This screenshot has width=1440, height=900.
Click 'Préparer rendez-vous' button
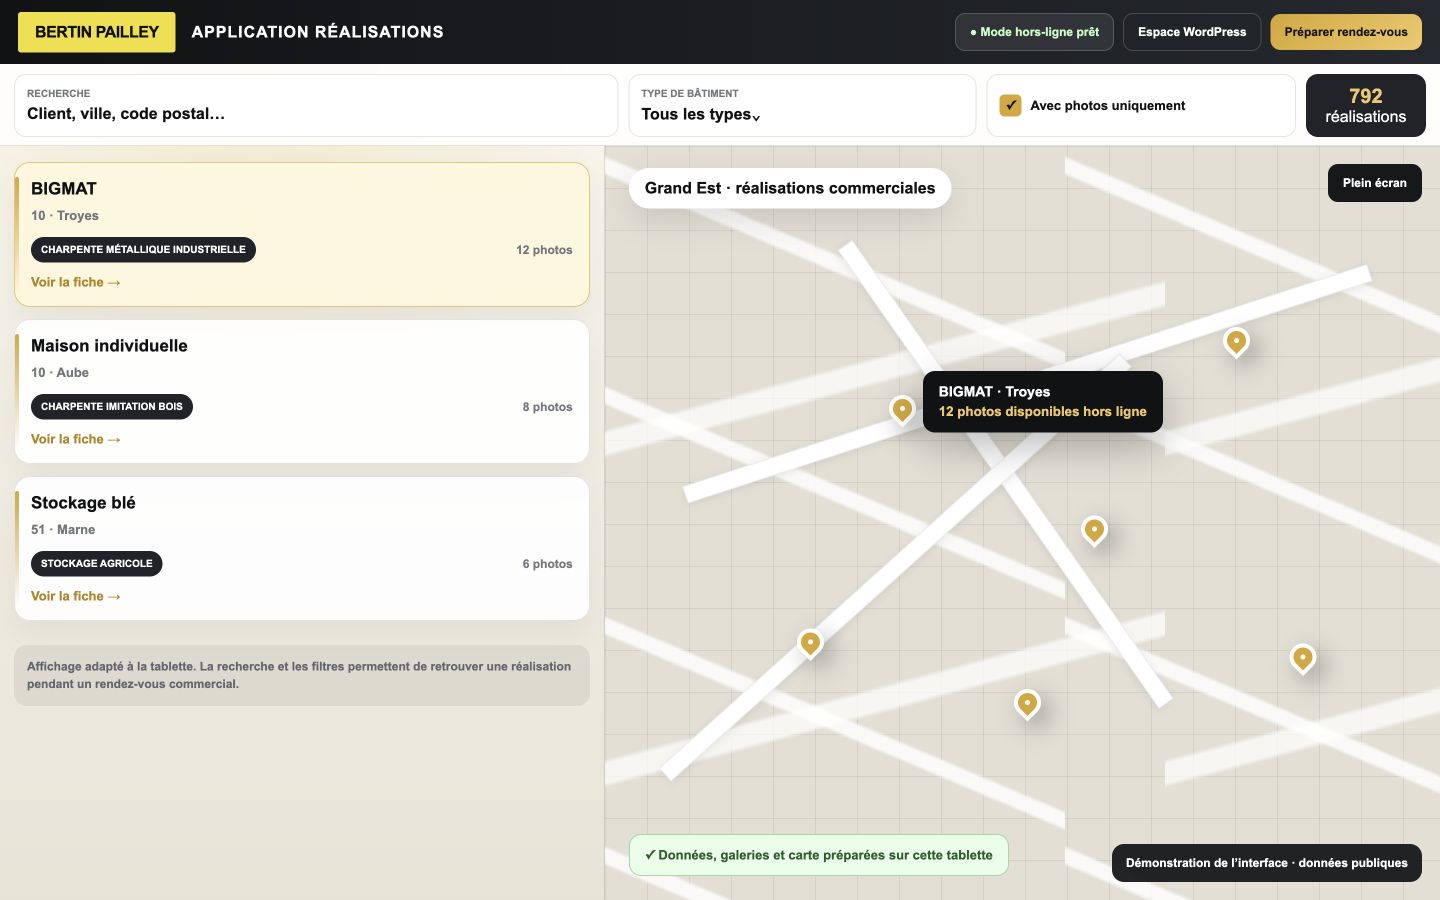[x=1346, y=32]
